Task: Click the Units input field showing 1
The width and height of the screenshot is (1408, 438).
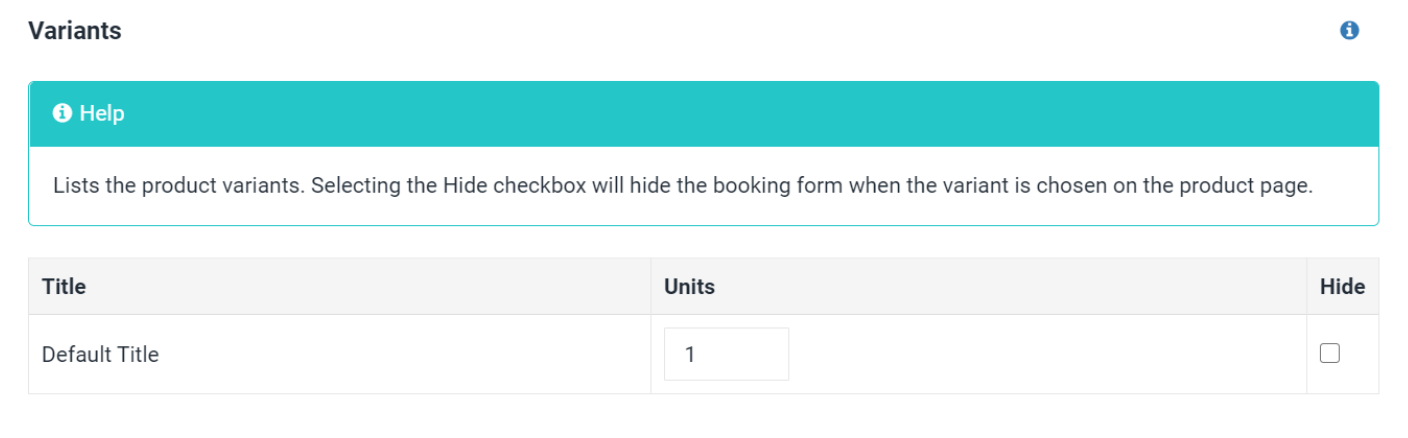Action: 726,354
